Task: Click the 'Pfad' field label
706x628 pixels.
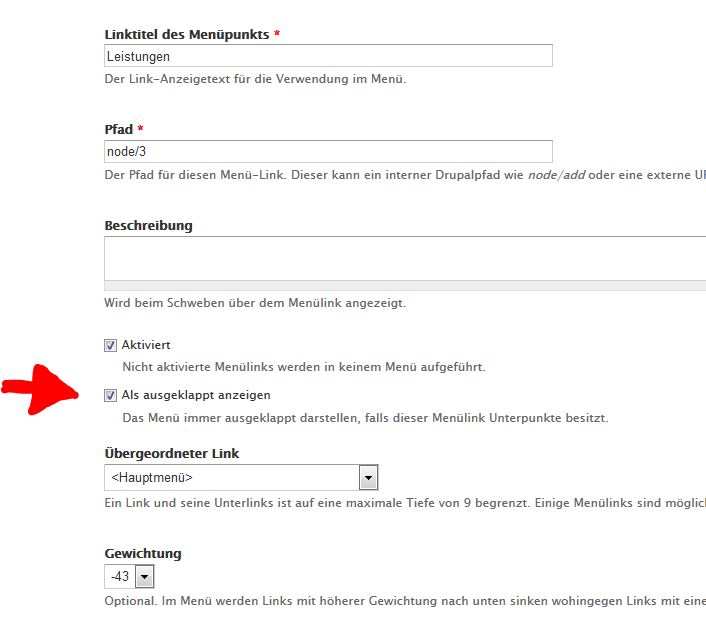Action: coord(118,130)
